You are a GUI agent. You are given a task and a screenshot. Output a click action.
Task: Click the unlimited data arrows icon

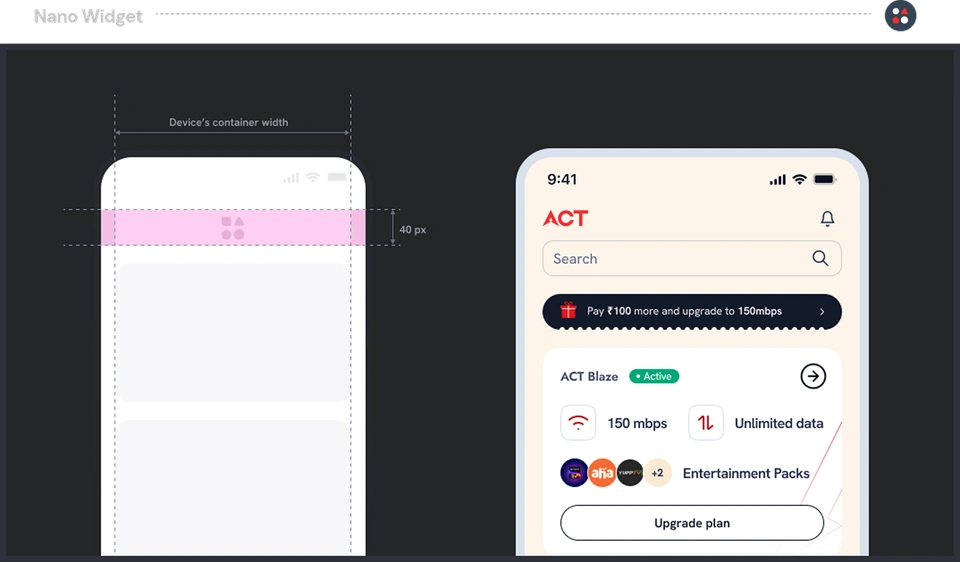tap(706, 422)
